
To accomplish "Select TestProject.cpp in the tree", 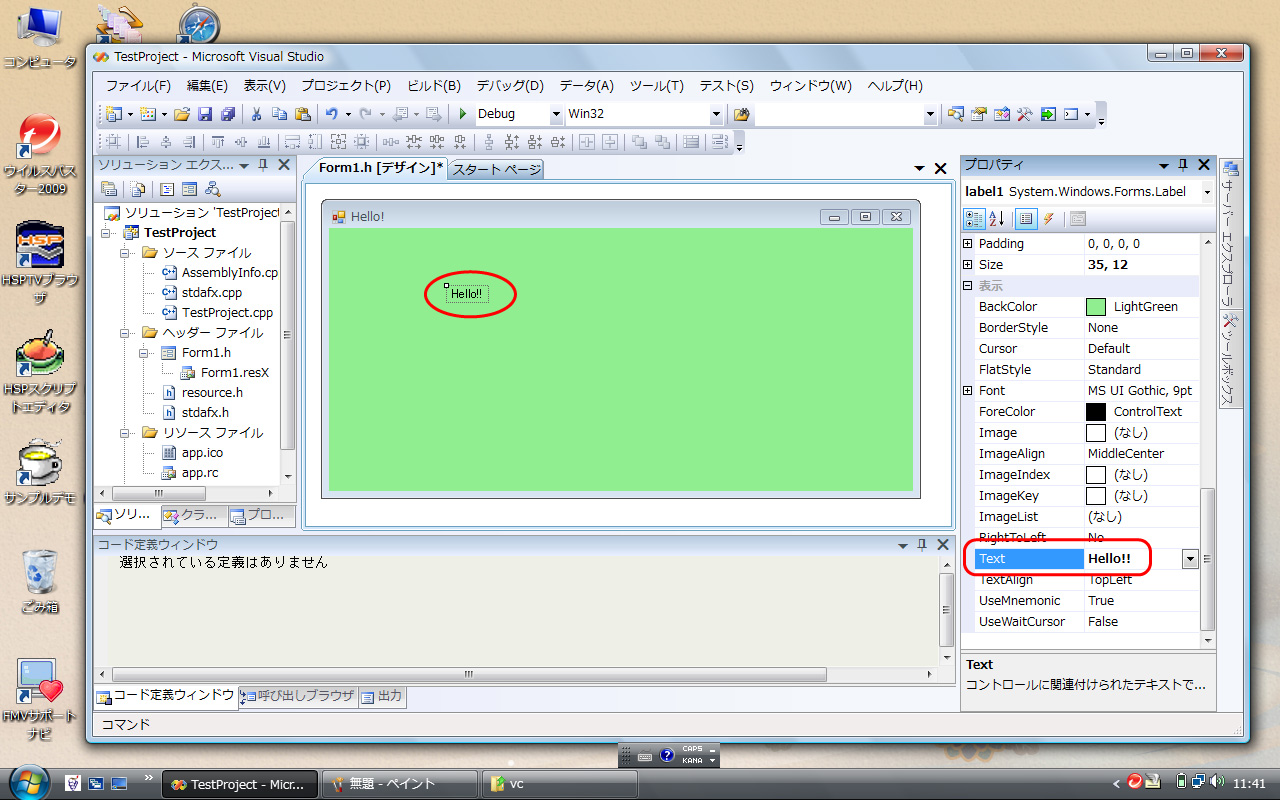I will pyautogui.click(x=227, y=313).
